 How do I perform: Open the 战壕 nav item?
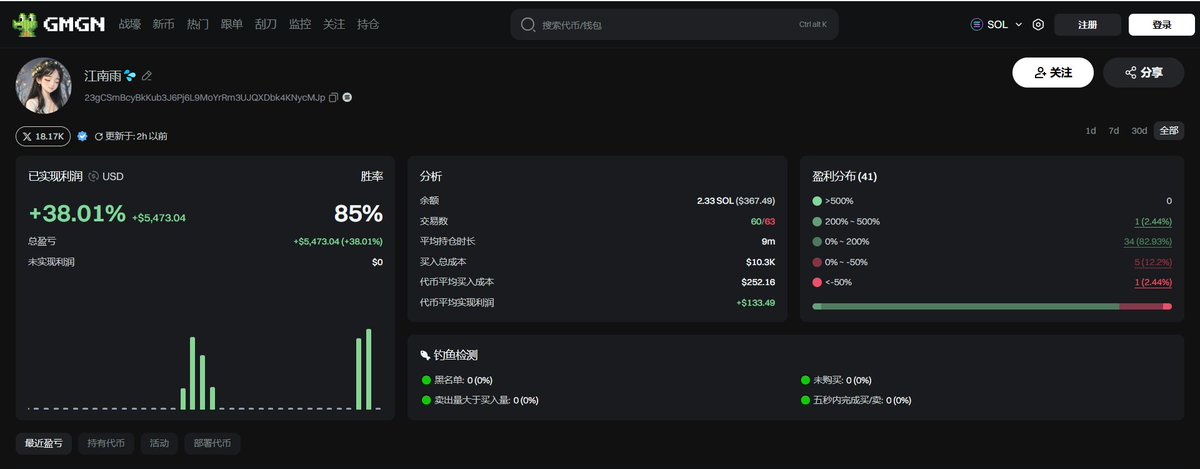coord(130,24)
